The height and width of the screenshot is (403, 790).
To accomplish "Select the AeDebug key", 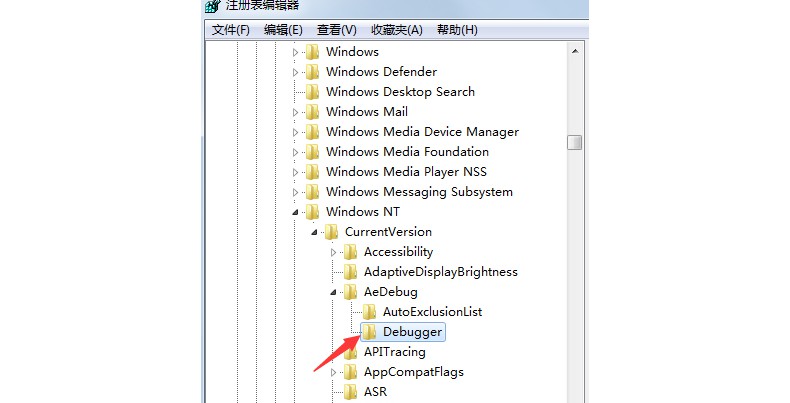I will pos(391,292).
